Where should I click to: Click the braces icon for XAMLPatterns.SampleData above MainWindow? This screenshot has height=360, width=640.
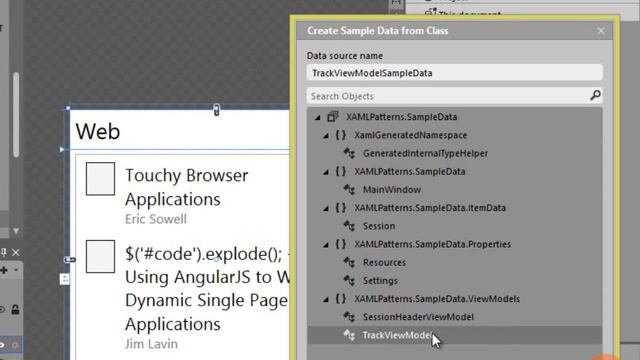click(340, 171)
